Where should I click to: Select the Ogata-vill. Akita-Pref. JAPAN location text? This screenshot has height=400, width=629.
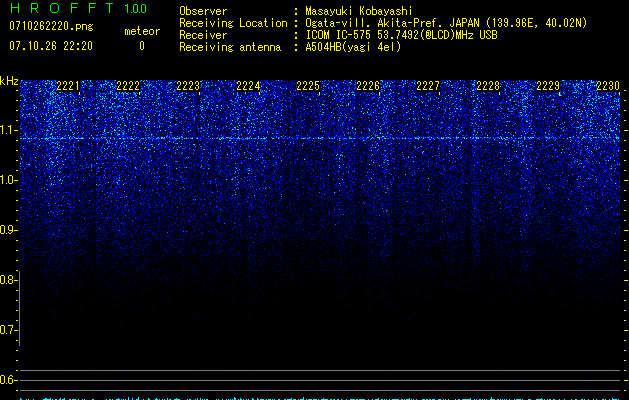point(446,23)
